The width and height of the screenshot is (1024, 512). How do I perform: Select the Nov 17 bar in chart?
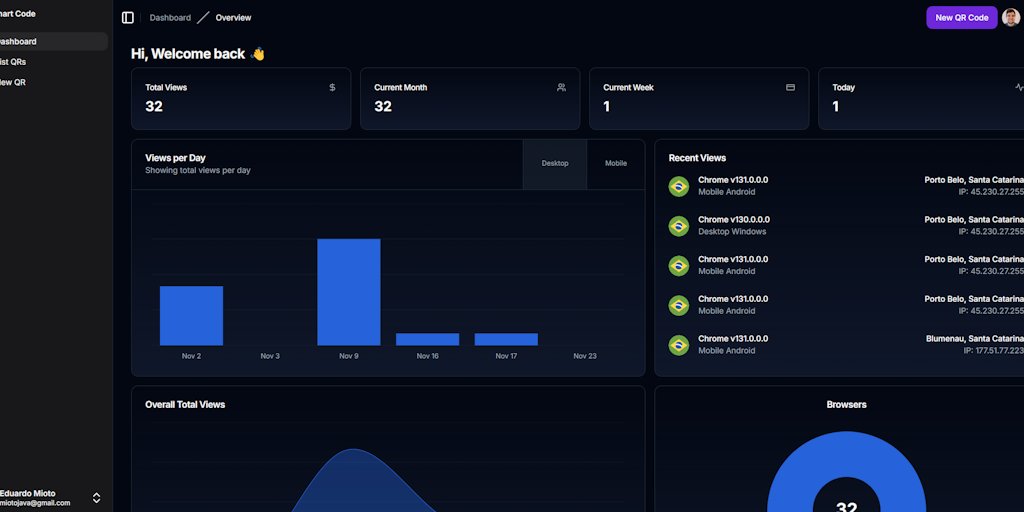[506, 340]
